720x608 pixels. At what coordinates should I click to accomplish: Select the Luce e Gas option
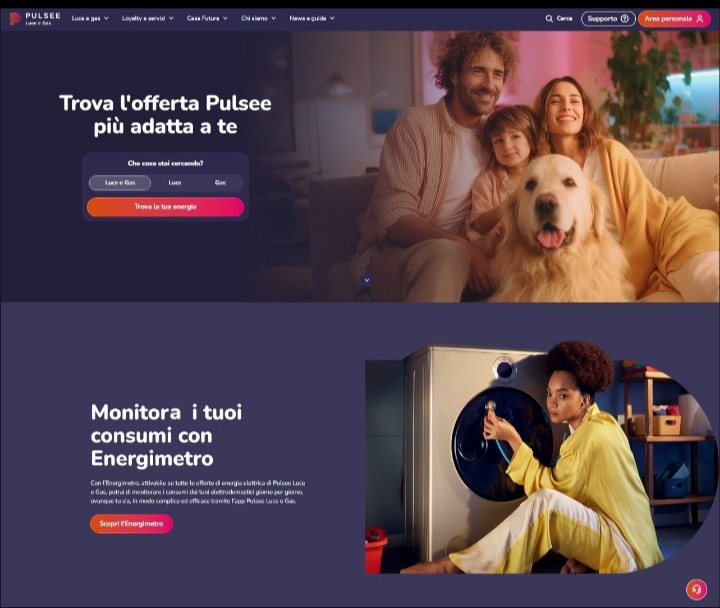(120, 182)
